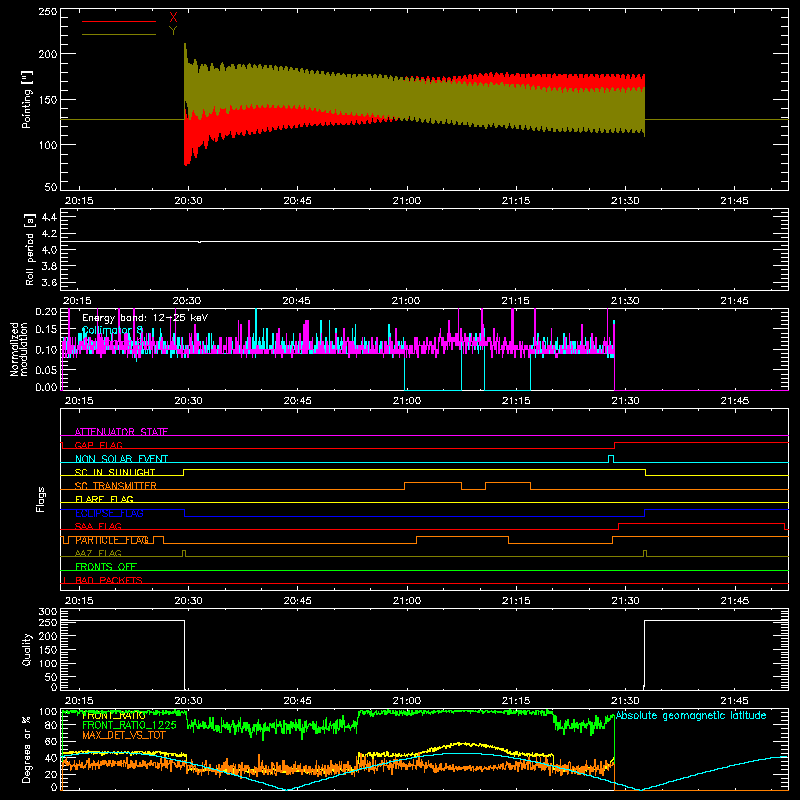Click the olive "Y" legend label
The width and height of the screenshot is (800, 800).
click(173, 31)
